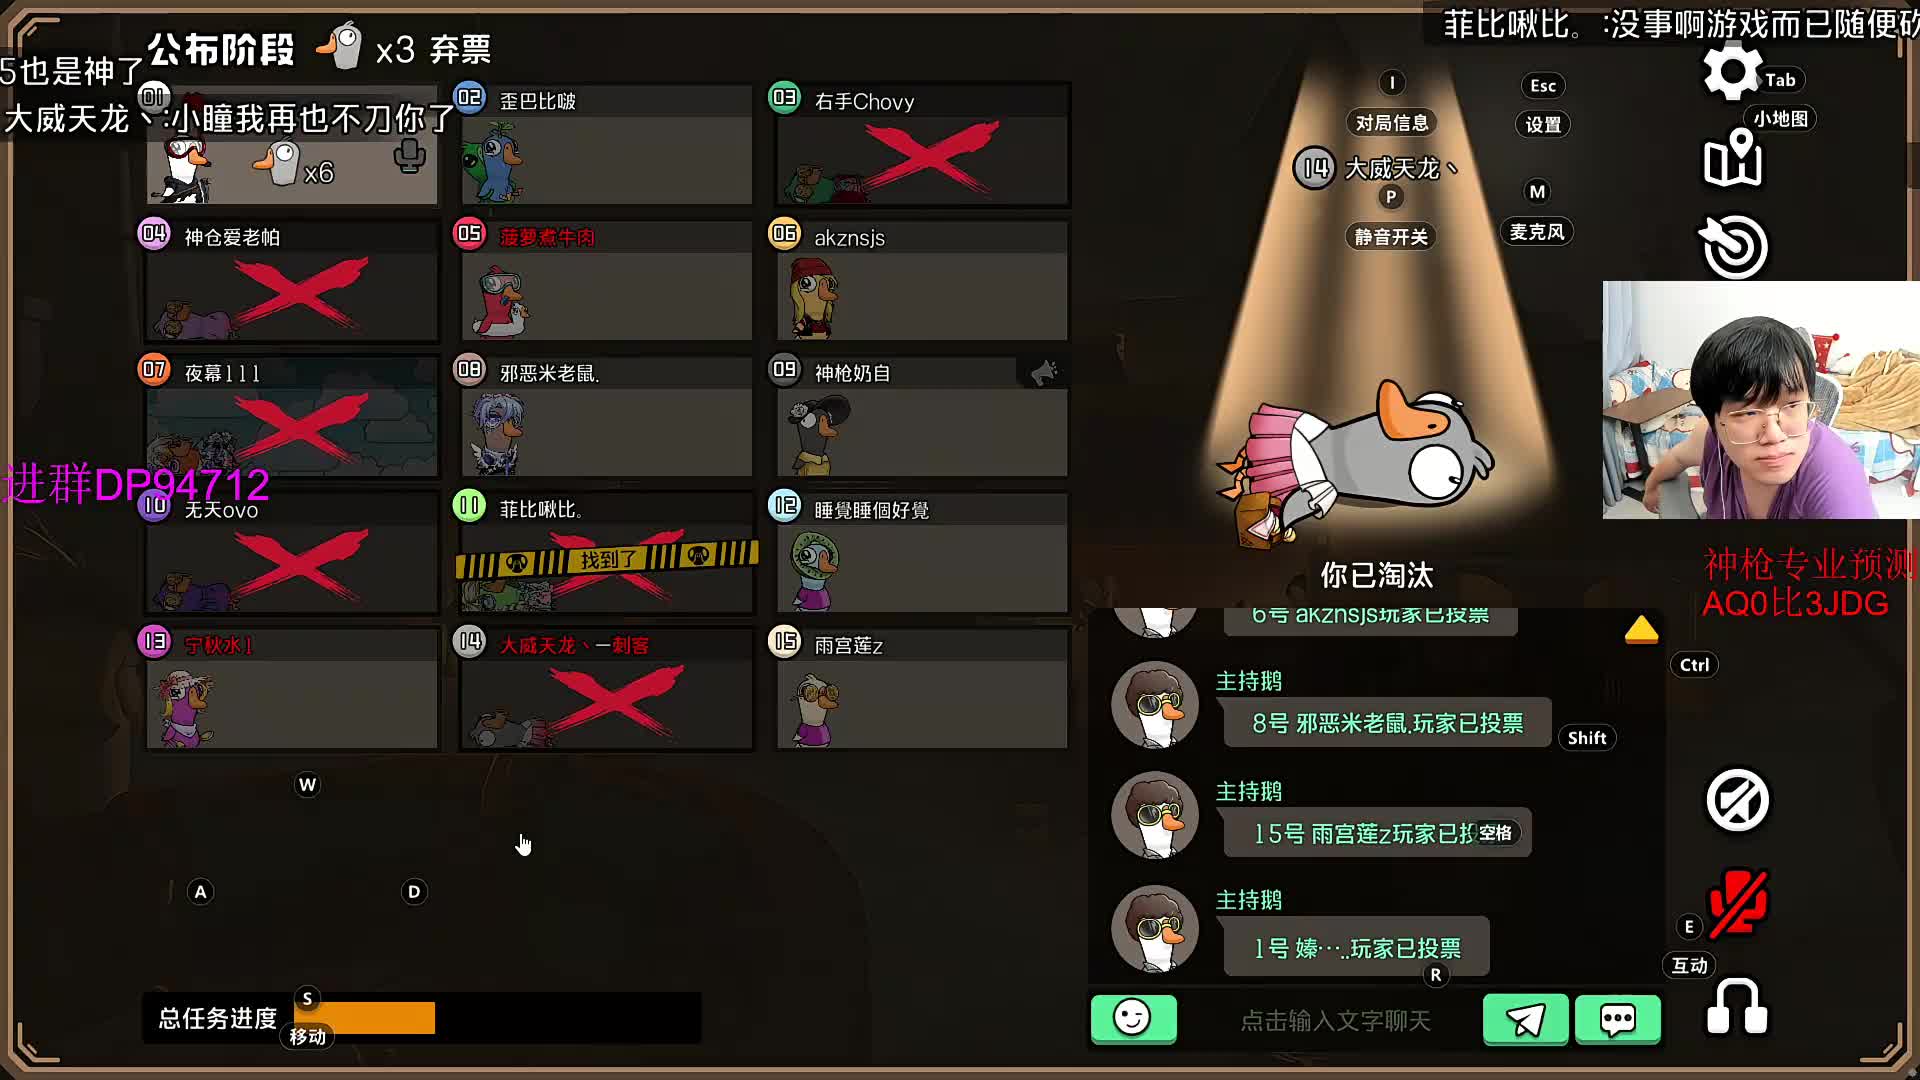Open the minimap icon
Viewport: 1920px width, 1080px height.
[x=1732, y=158]
